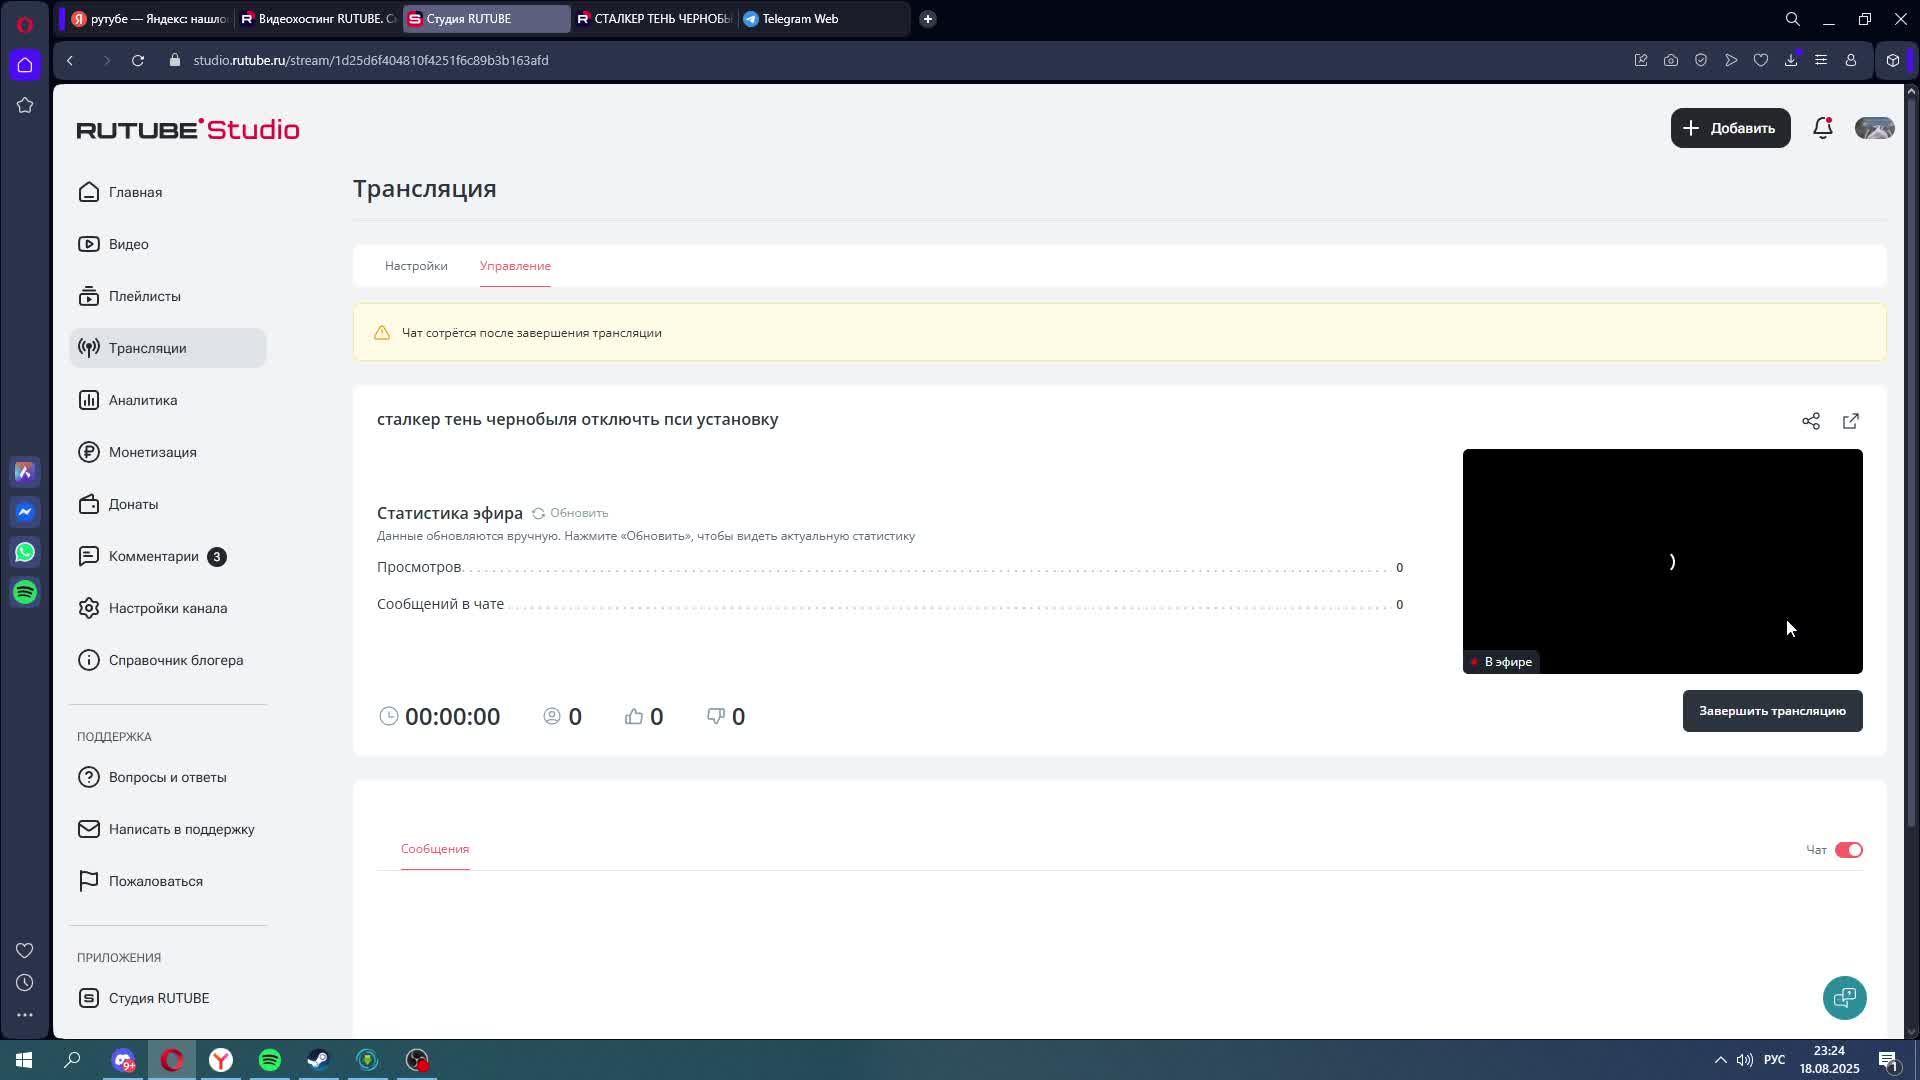Click the share icon near stream title
1920x1080 pixels.
[x=1811, y=421]
